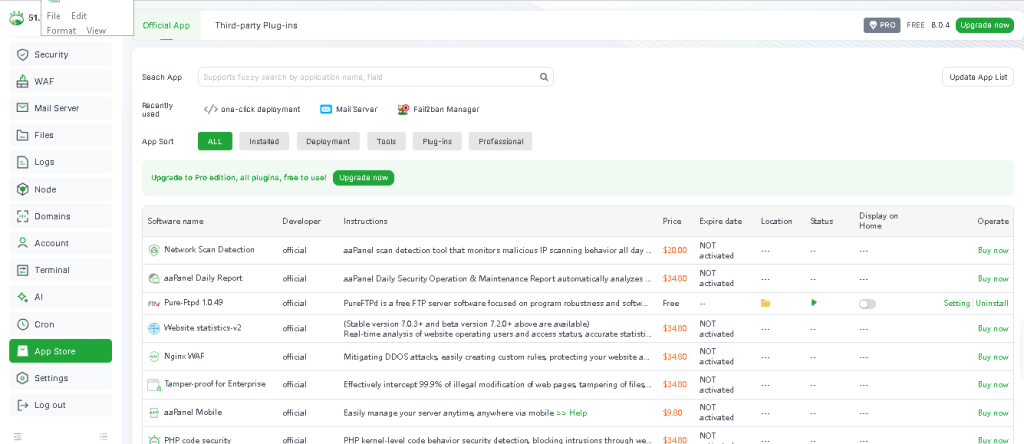
Task: Switch to Official App tab
Action: coord(167,25)
